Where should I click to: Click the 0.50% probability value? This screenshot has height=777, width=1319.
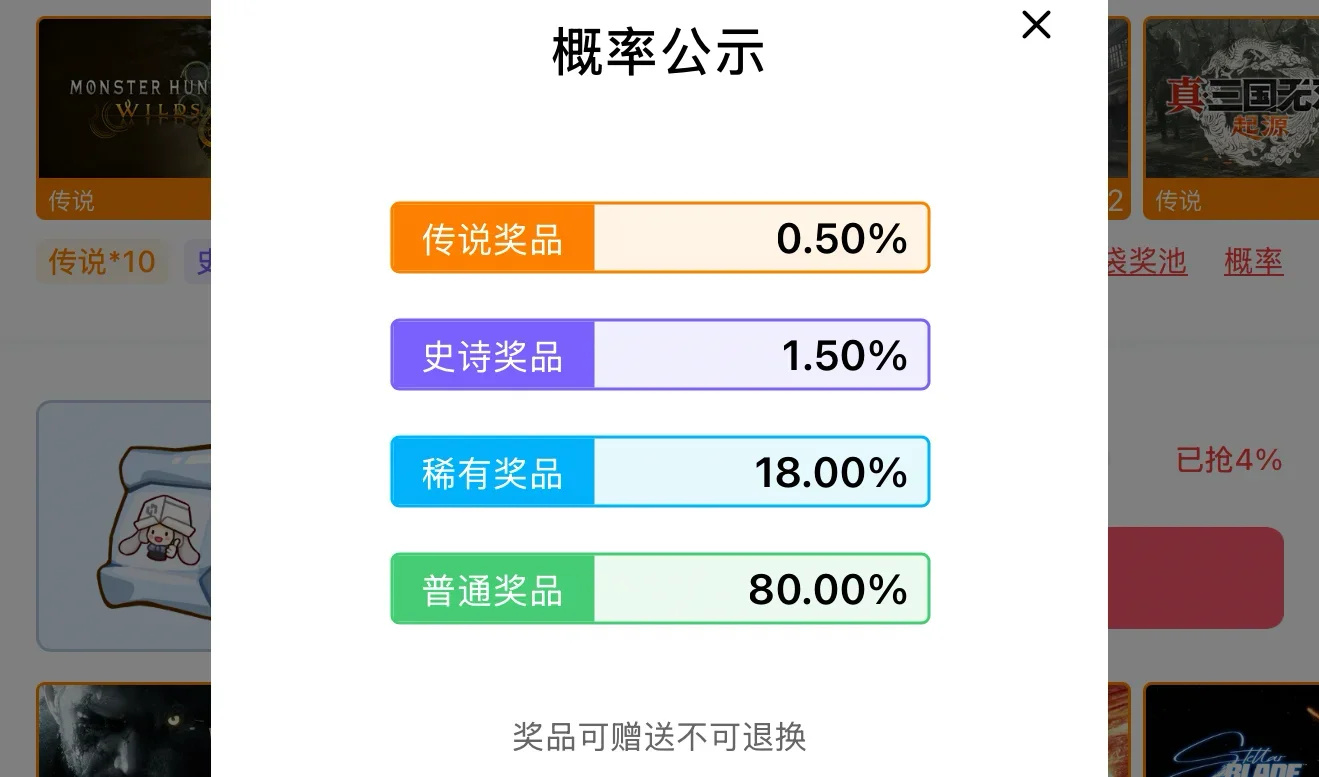pyautogui.click(x=841, y=238)
